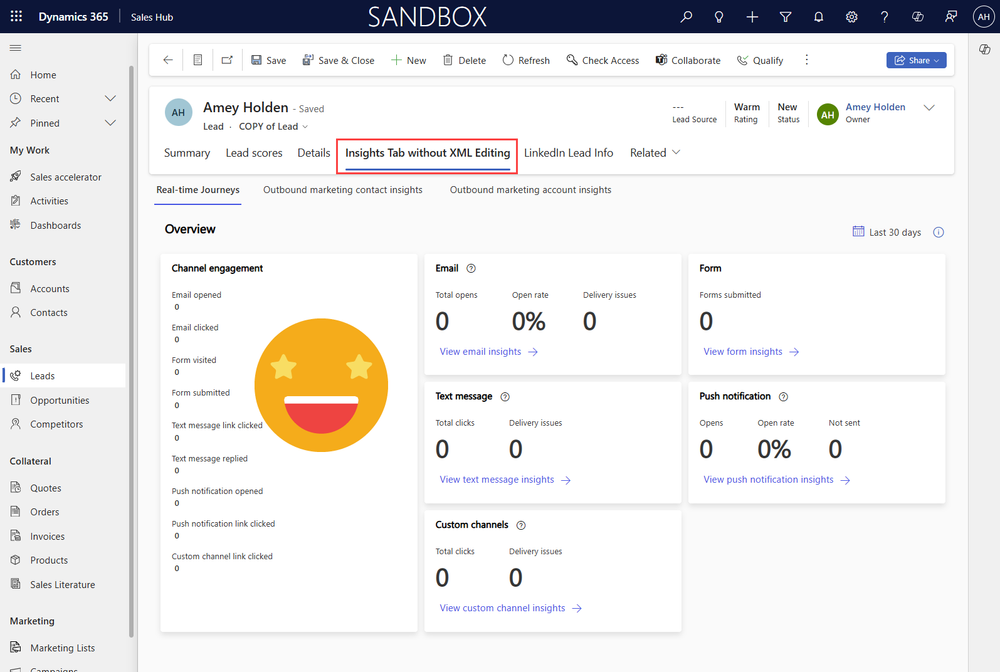
Task: Expand Pinned in the sidebar
Action: coord(110,122)
